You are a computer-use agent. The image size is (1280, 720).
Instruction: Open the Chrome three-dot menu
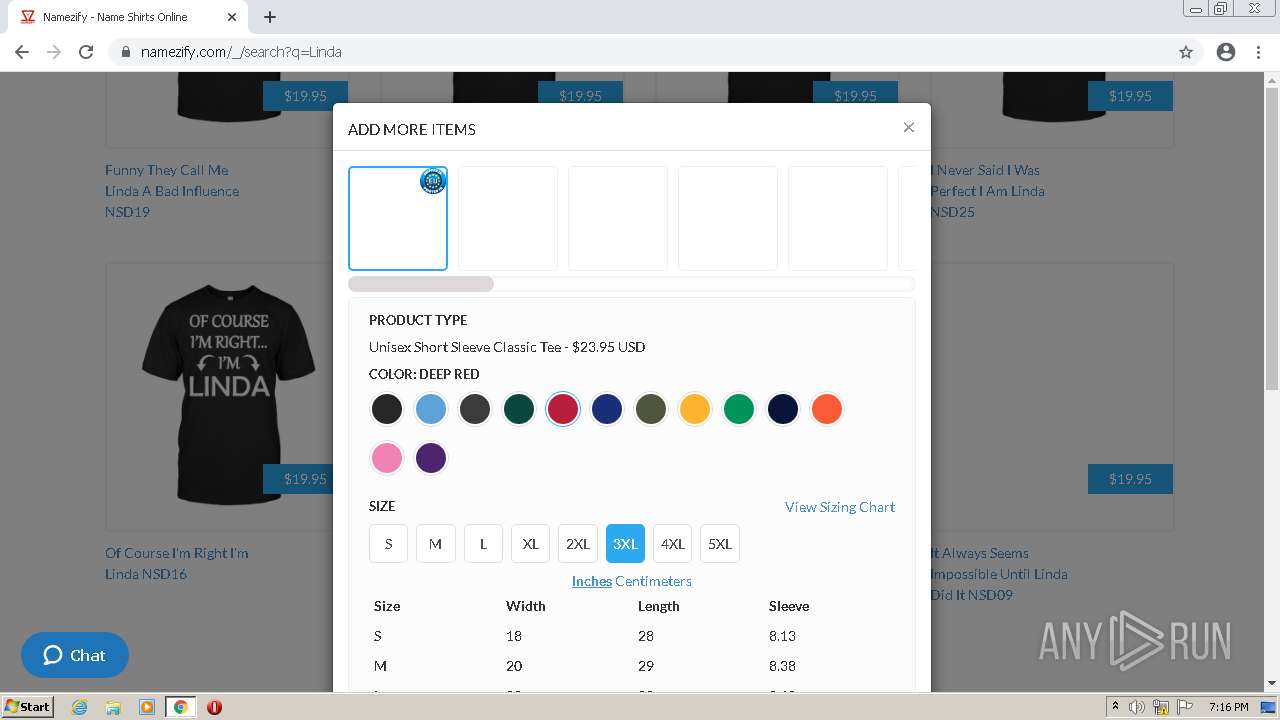(x=1258, y=52)
